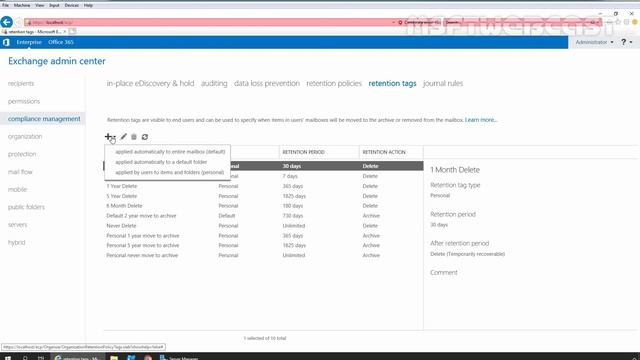Open mobile in the left navigation

click(17, 189)
